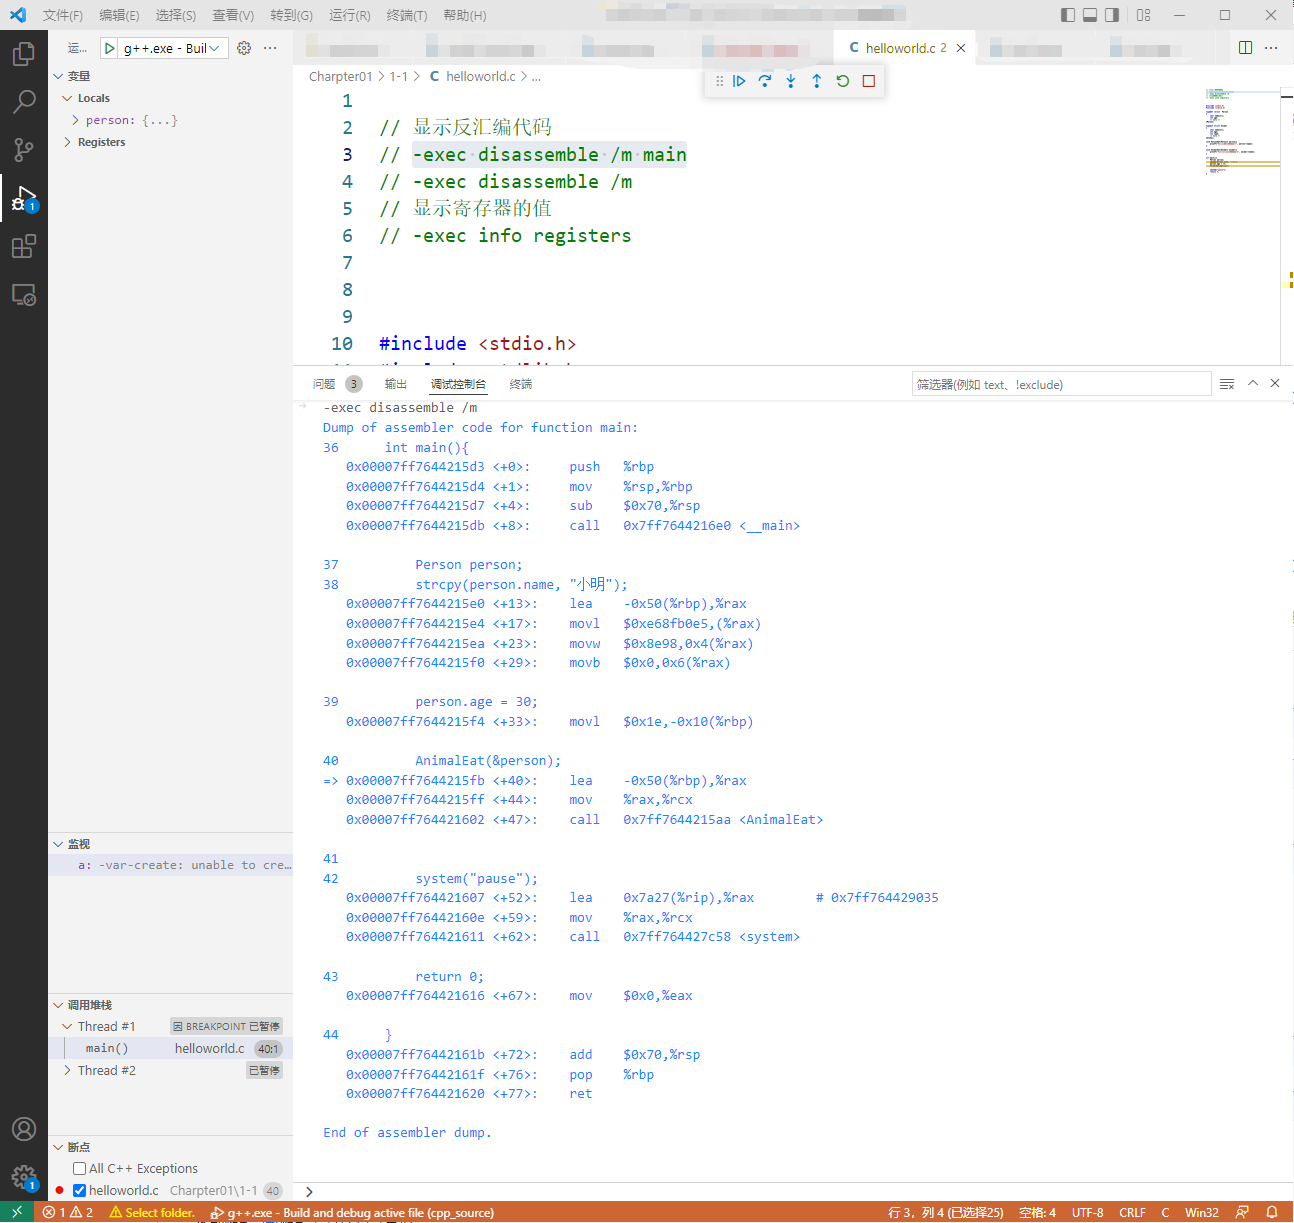The height and width of the screenshot is (1223, 1294).
Task: Stop the debug session
Action: (x=869, y=81)
